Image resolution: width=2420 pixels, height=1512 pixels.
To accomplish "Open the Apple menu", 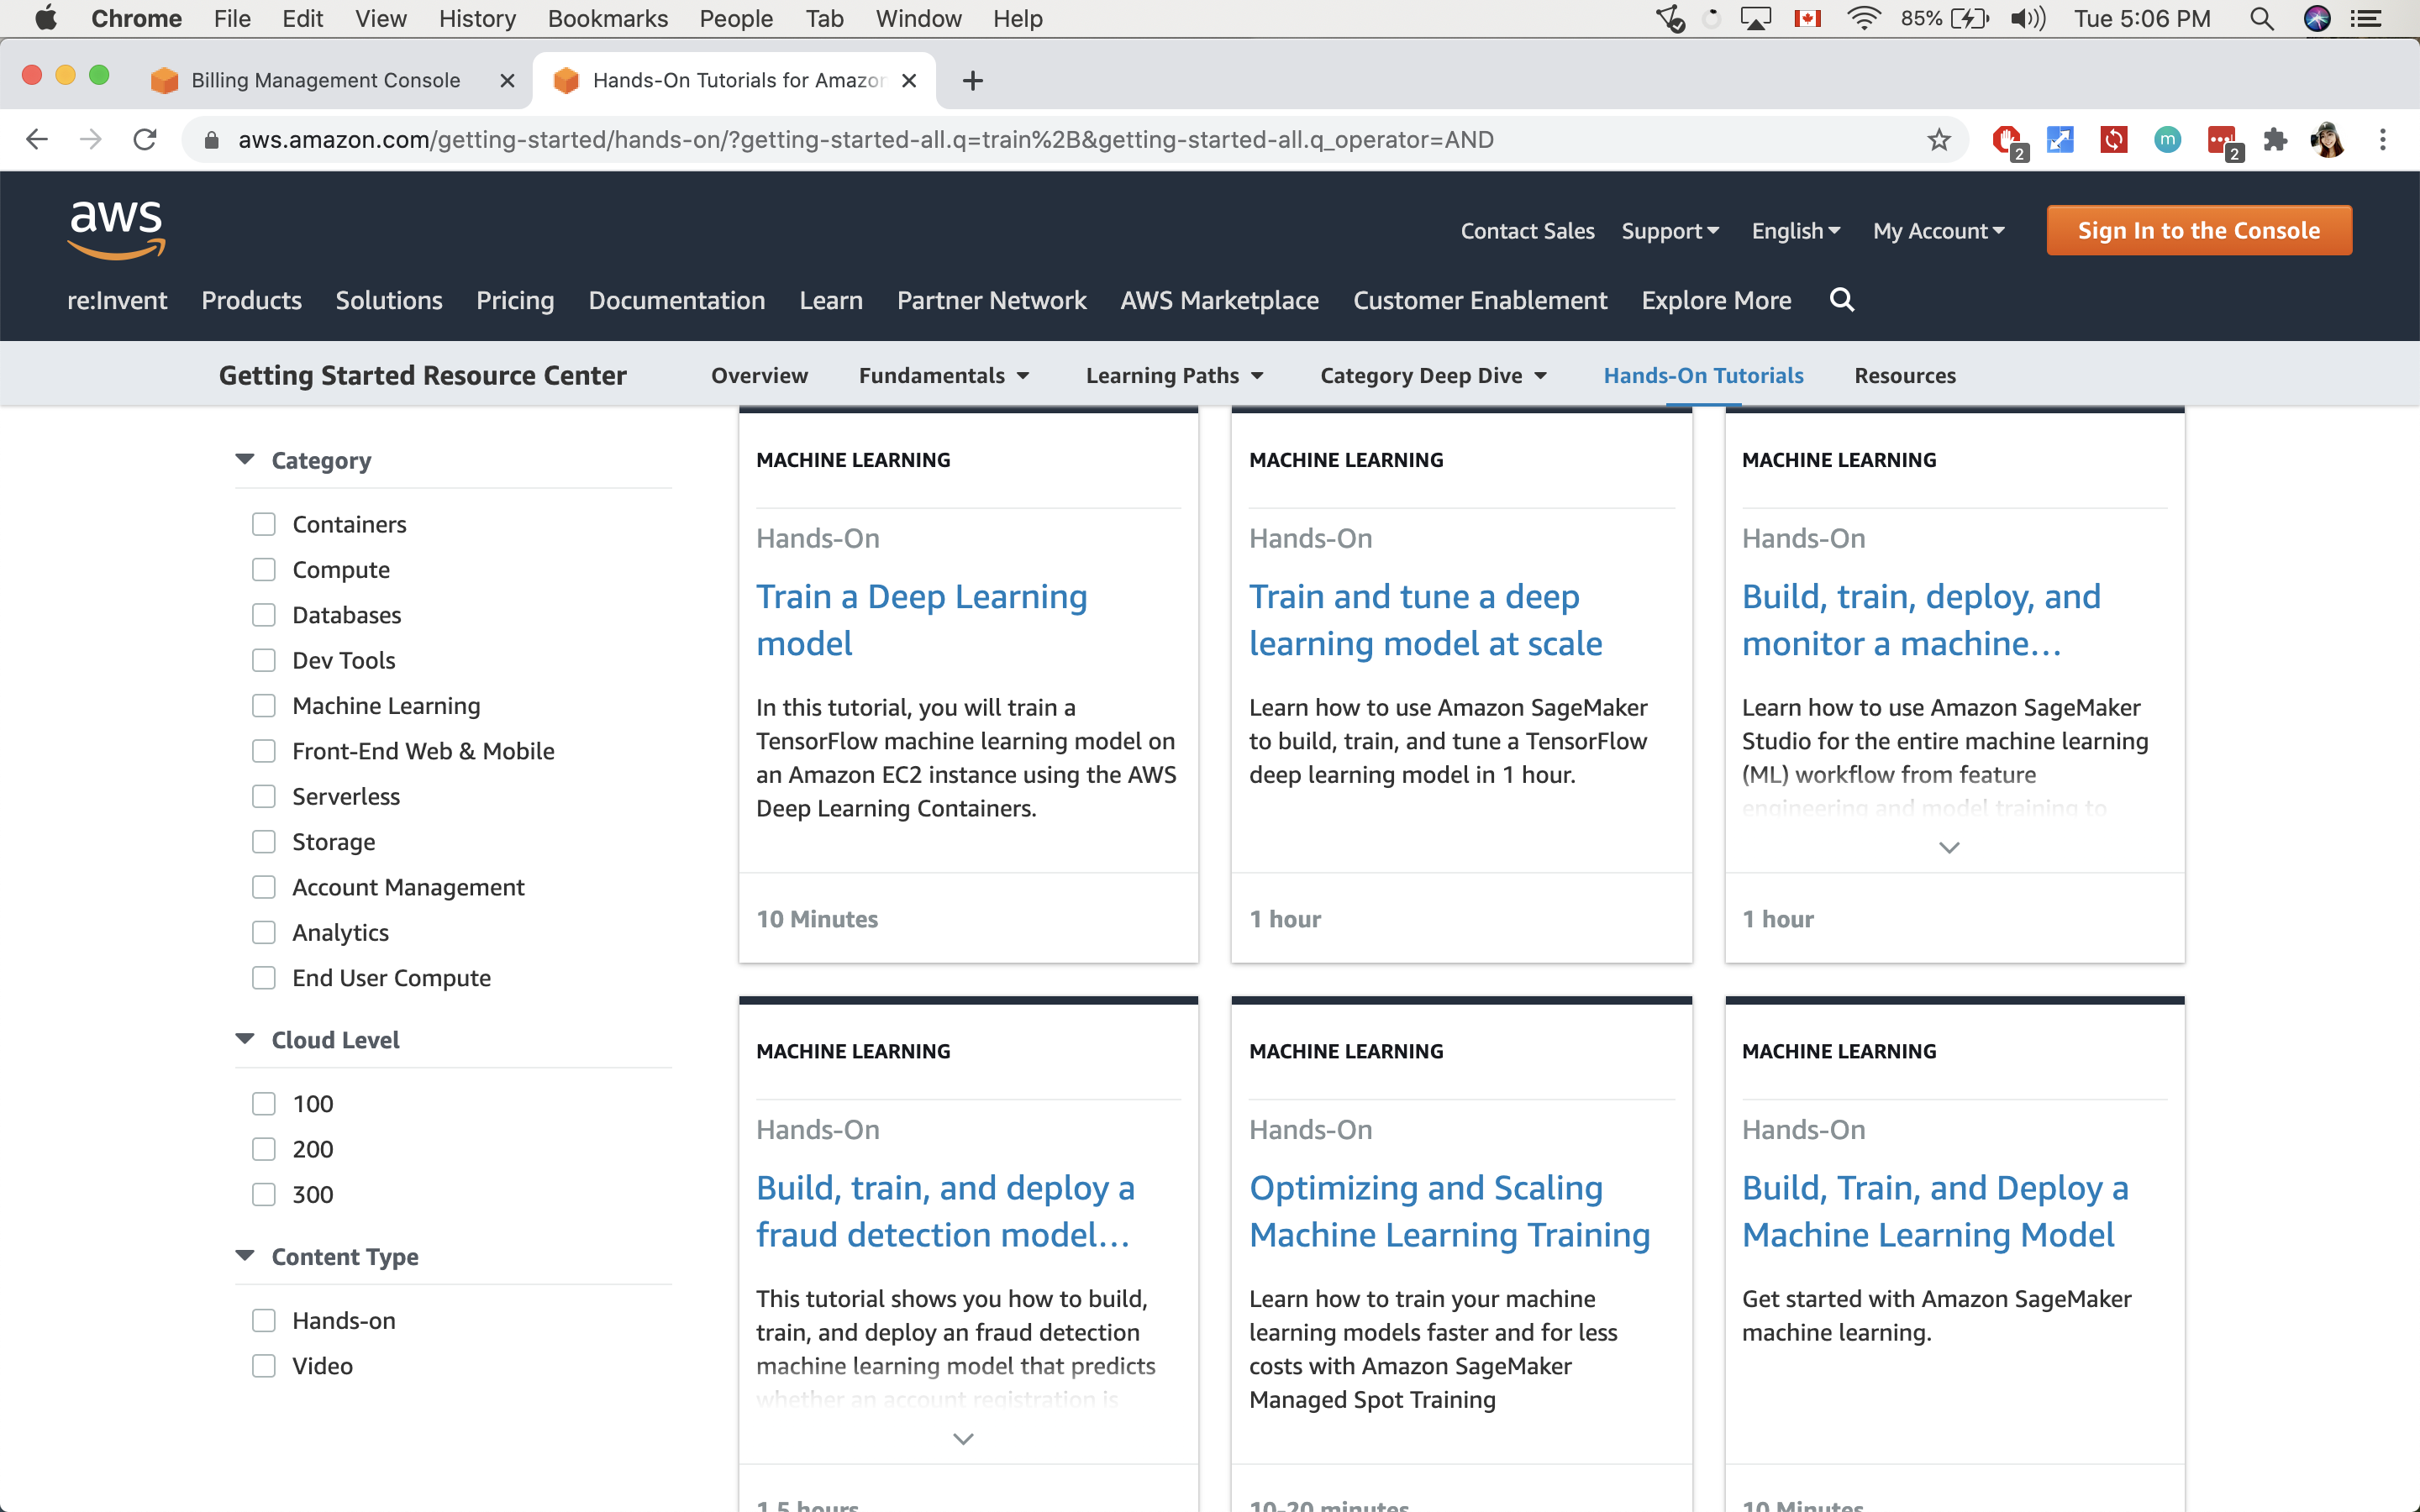I will pos(46,19).
